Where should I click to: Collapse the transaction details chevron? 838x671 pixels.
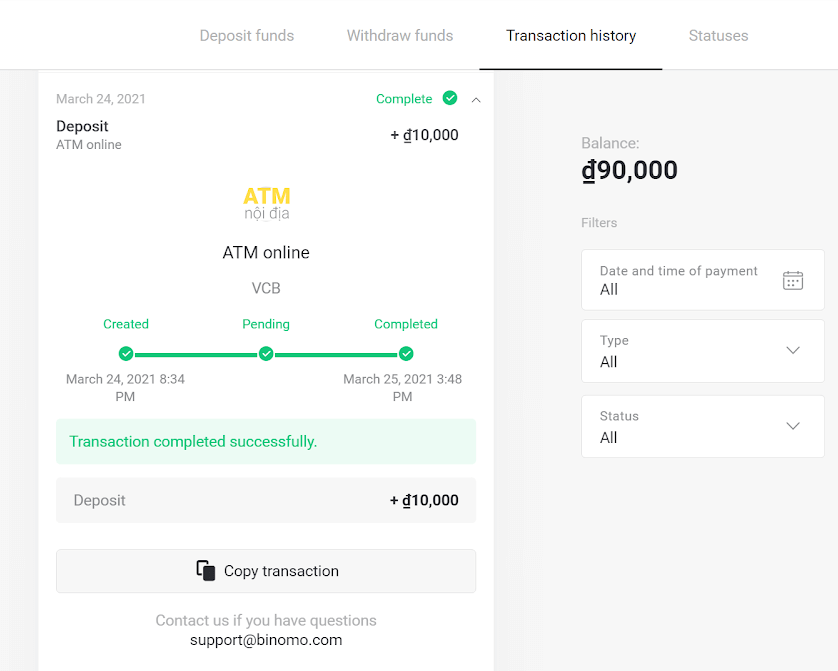[x=476, y=99]
